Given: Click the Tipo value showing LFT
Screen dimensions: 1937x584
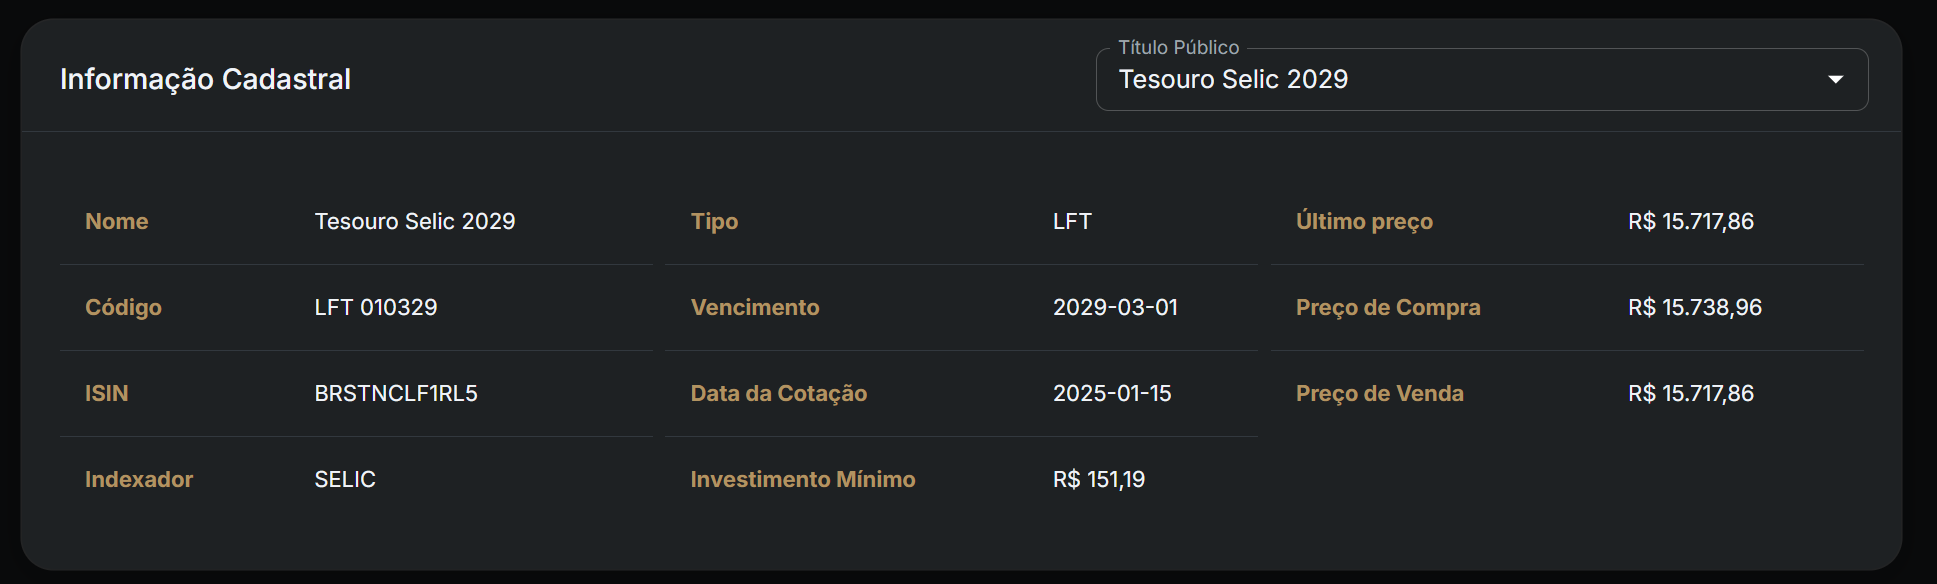Looking at the screenshot, I should (x=1072, y=221).
